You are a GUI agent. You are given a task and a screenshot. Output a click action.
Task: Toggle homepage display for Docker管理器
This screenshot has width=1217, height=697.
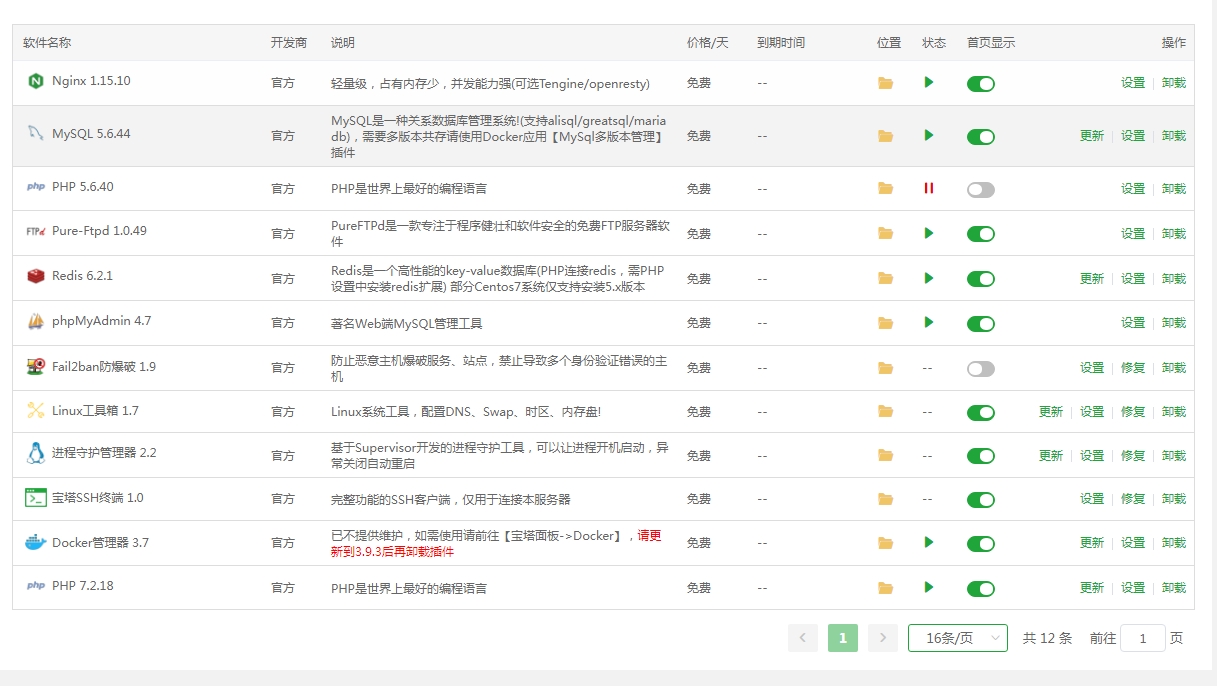(x=981, y=544)
